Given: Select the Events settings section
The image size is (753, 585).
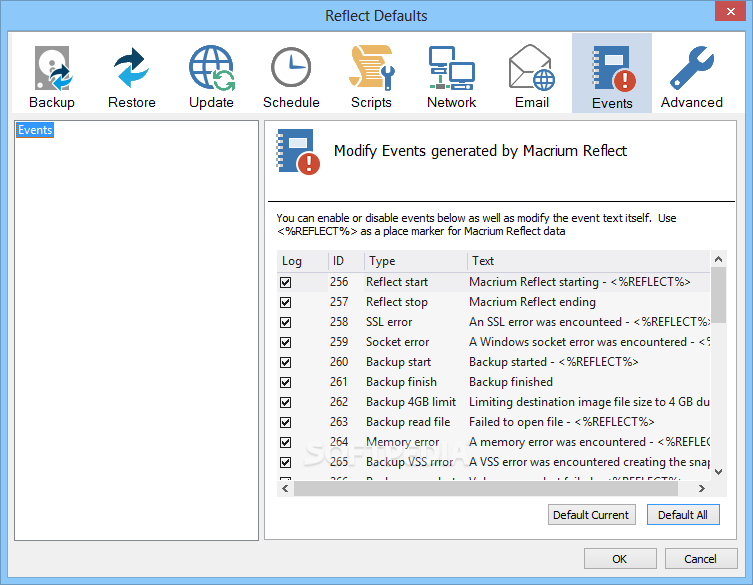Looking at the screenshot, I should pyautogui.click(x=612, y=73).
